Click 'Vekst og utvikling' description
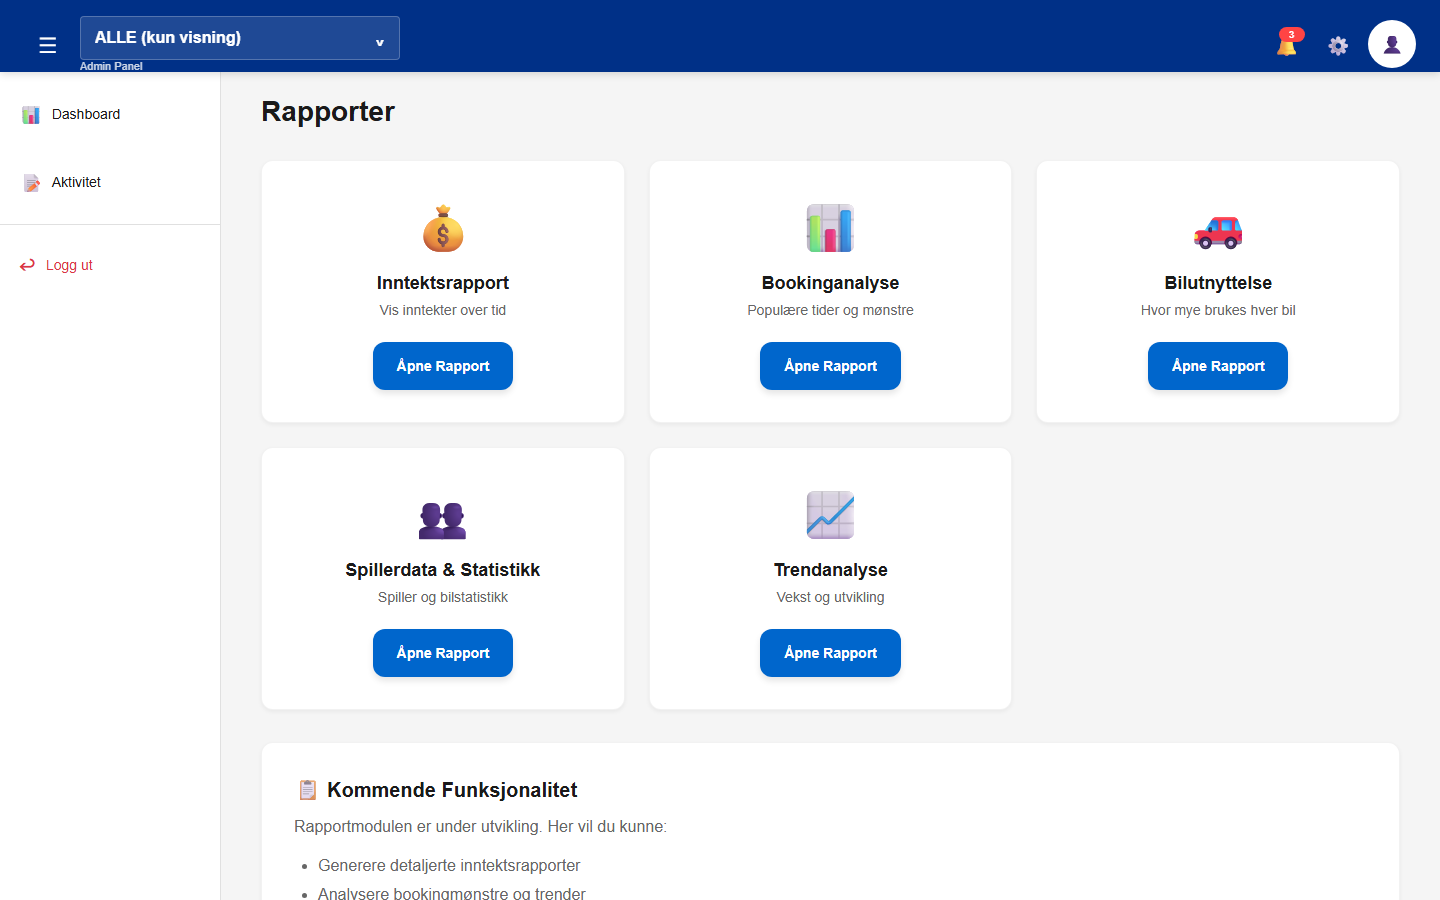This screenshot has height=900, width=1440. point(830,597)
